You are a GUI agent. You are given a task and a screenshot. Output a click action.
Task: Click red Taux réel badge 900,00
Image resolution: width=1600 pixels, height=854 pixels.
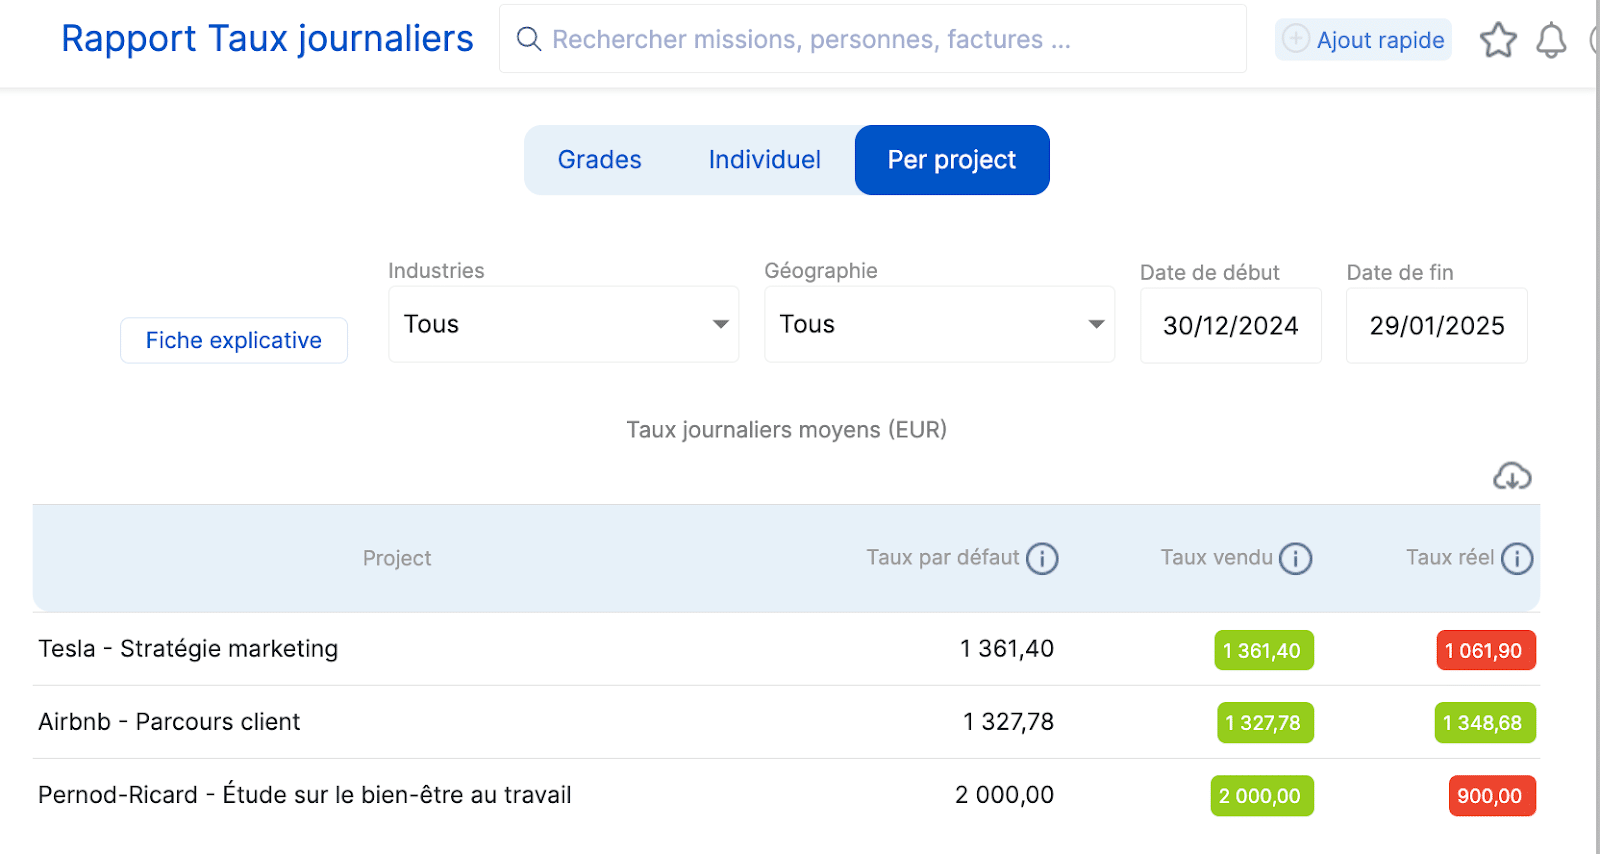point(1492,796)
